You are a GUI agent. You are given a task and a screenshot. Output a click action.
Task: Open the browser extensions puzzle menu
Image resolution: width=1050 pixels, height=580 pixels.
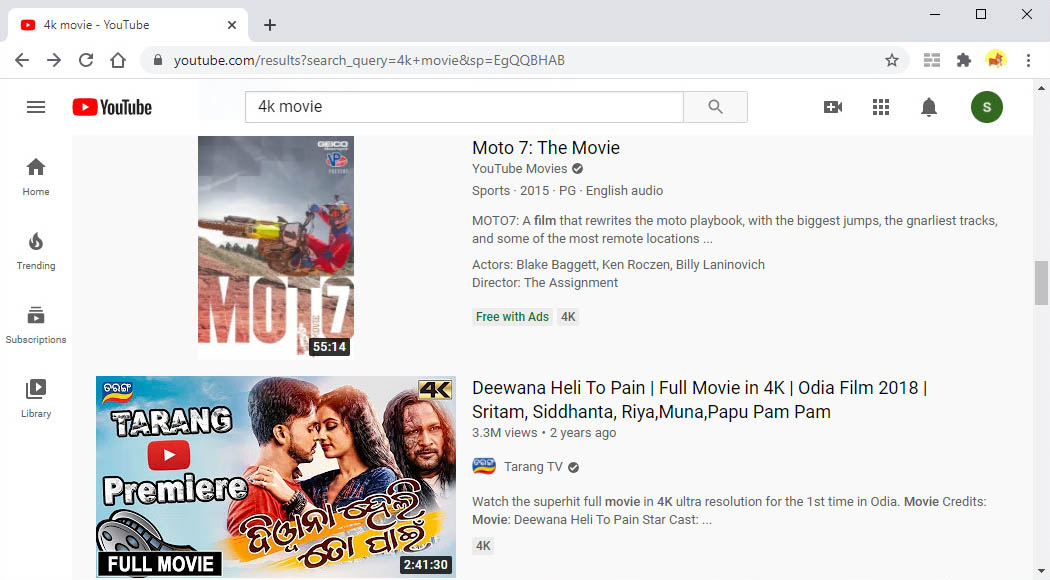pos(963,60)
